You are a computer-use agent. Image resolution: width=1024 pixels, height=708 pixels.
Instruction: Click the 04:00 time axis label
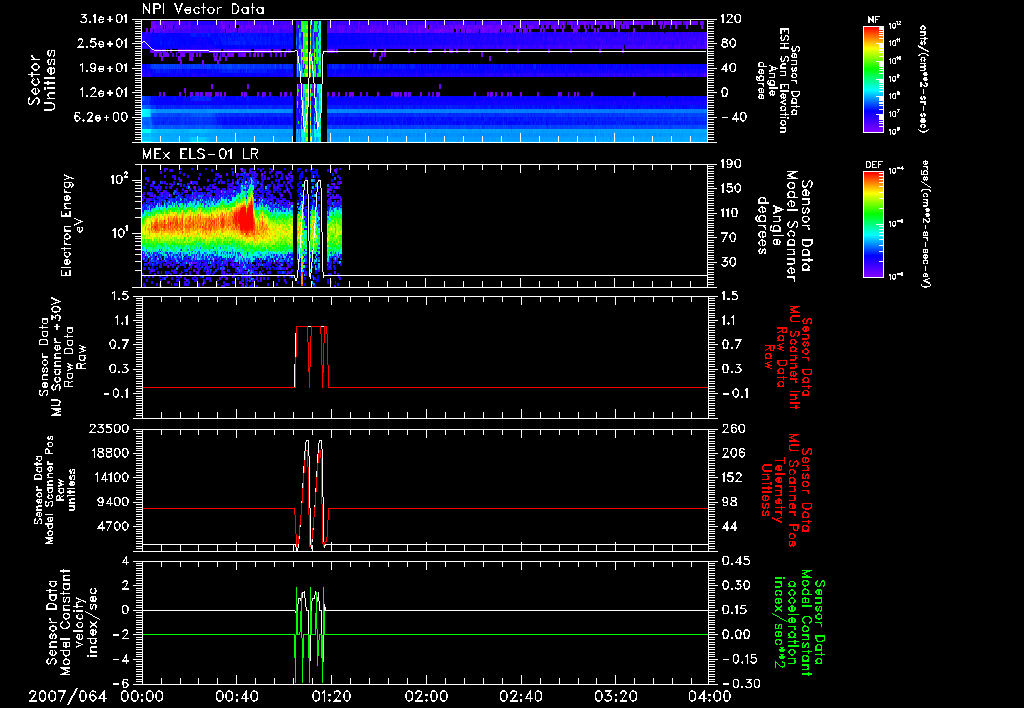point(710,696)
